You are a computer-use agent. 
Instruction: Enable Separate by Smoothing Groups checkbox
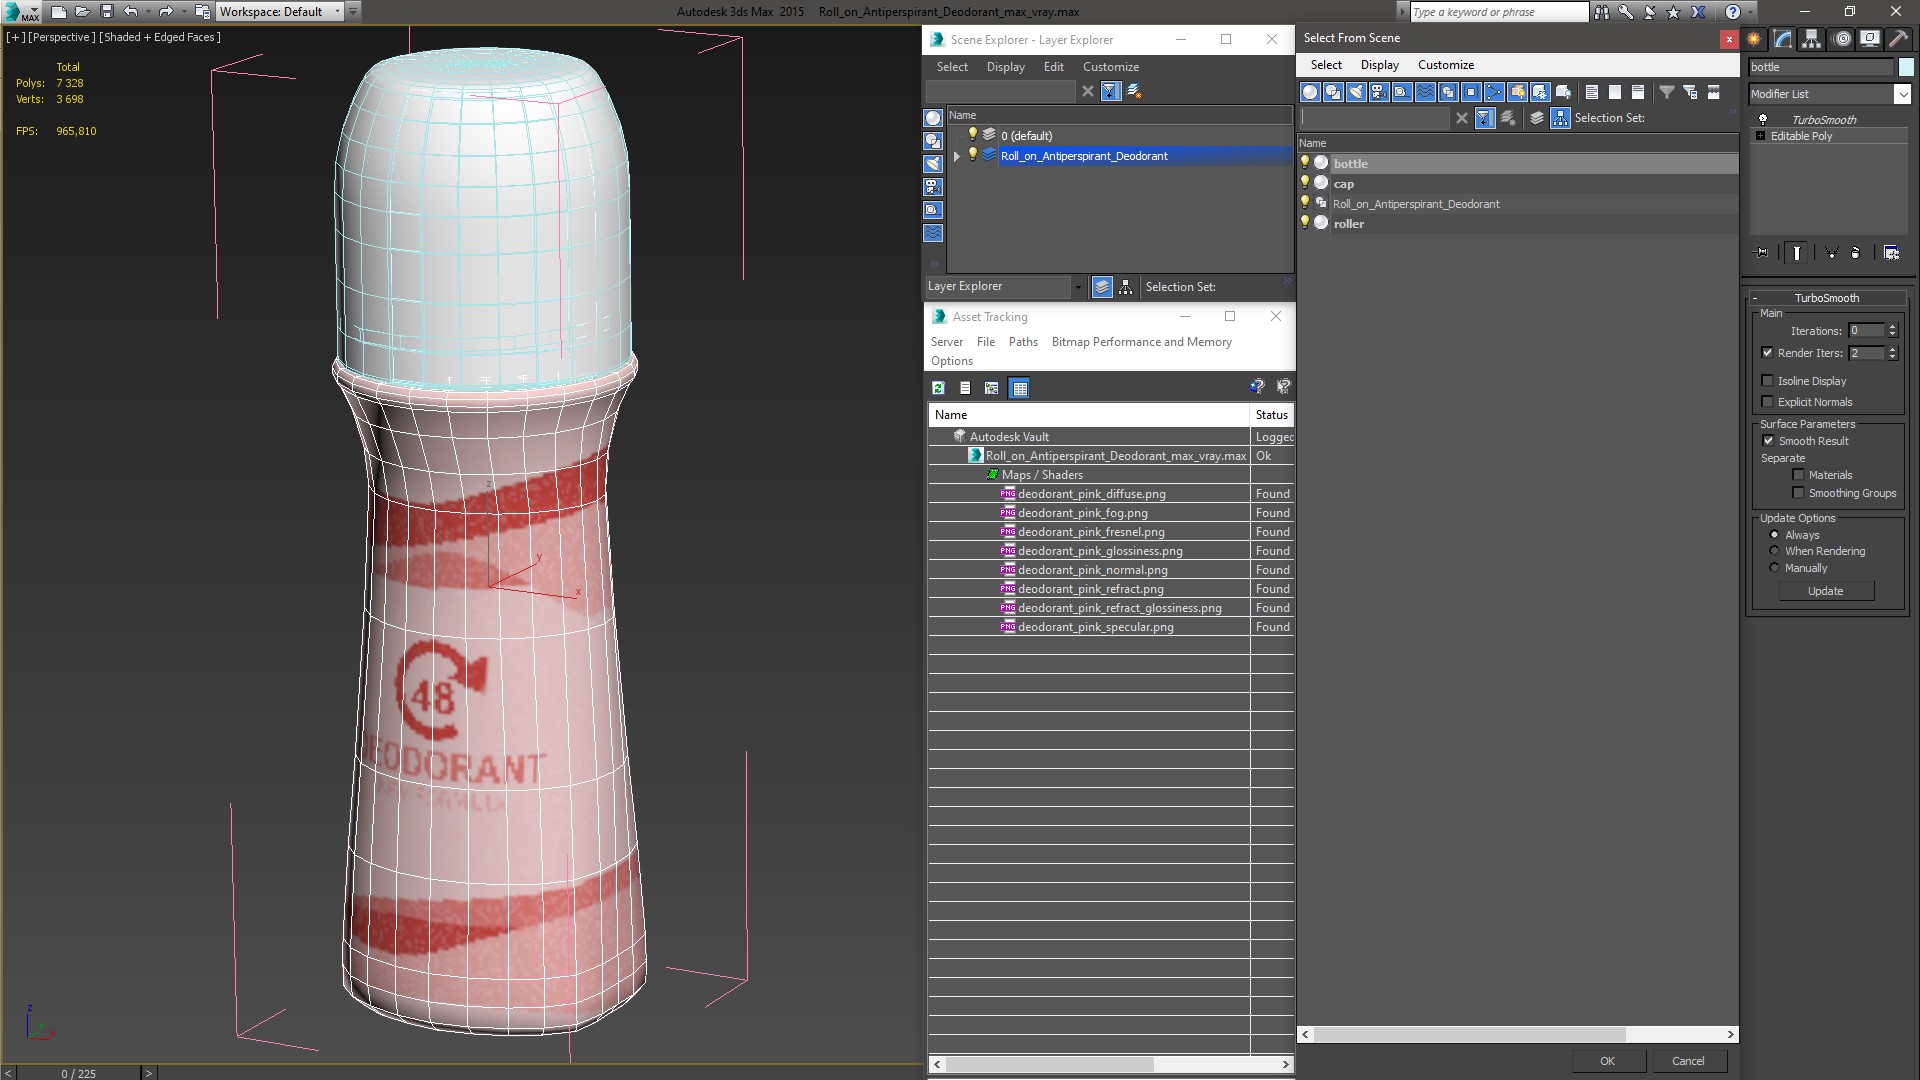click(x=1798, y=493)
